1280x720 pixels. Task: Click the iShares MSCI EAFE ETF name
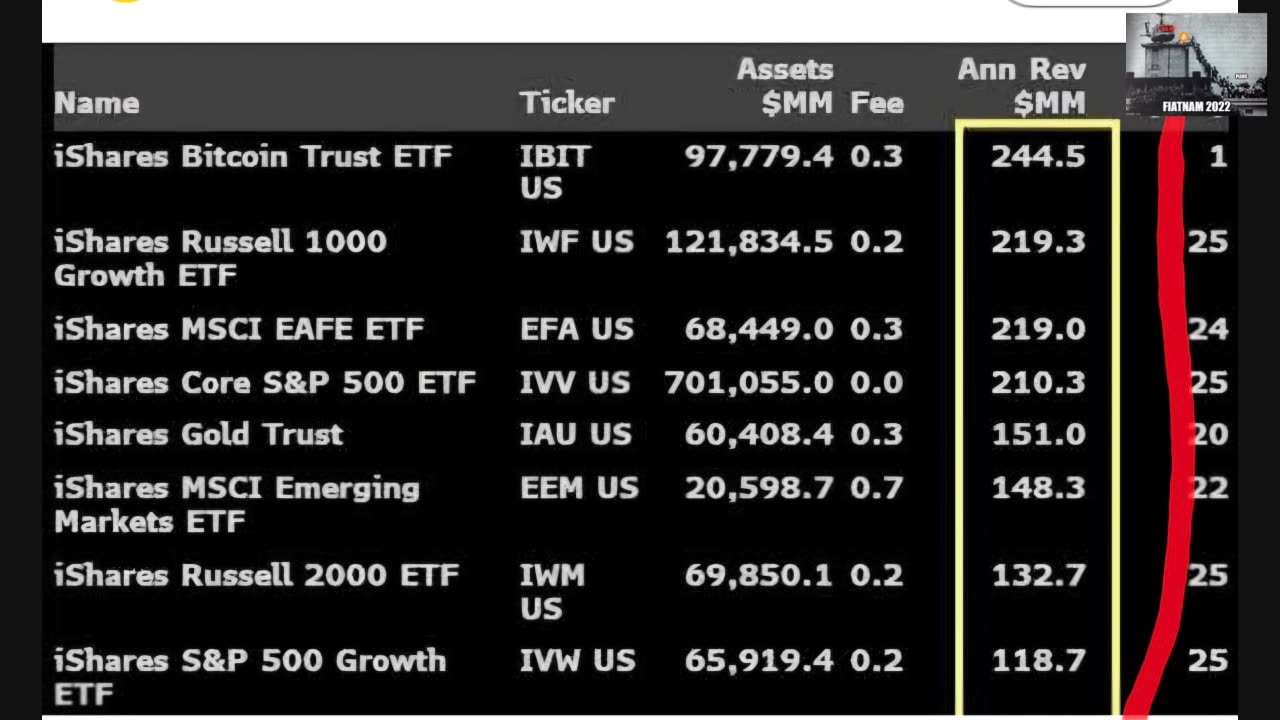tap(239, 329)
